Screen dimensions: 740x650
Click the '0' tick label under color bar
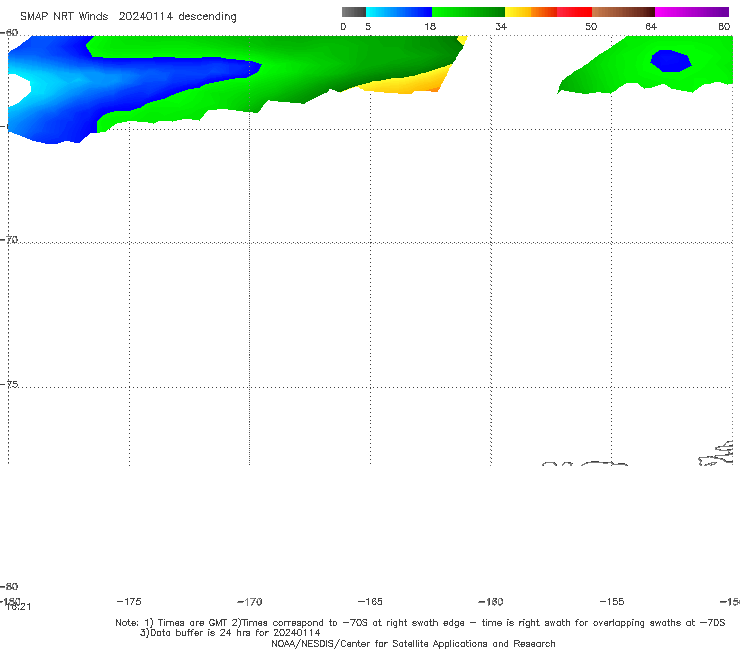343,26
